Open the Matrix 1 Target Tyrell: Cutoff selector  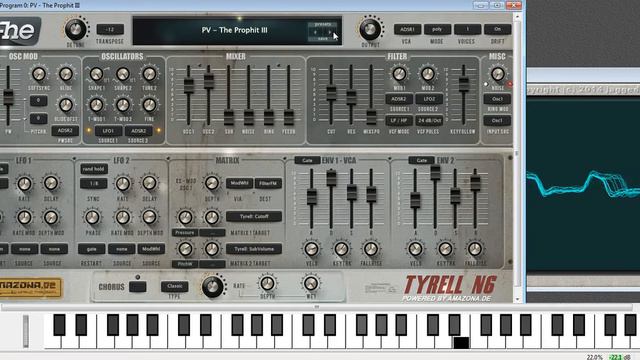[x=254, y=216]
